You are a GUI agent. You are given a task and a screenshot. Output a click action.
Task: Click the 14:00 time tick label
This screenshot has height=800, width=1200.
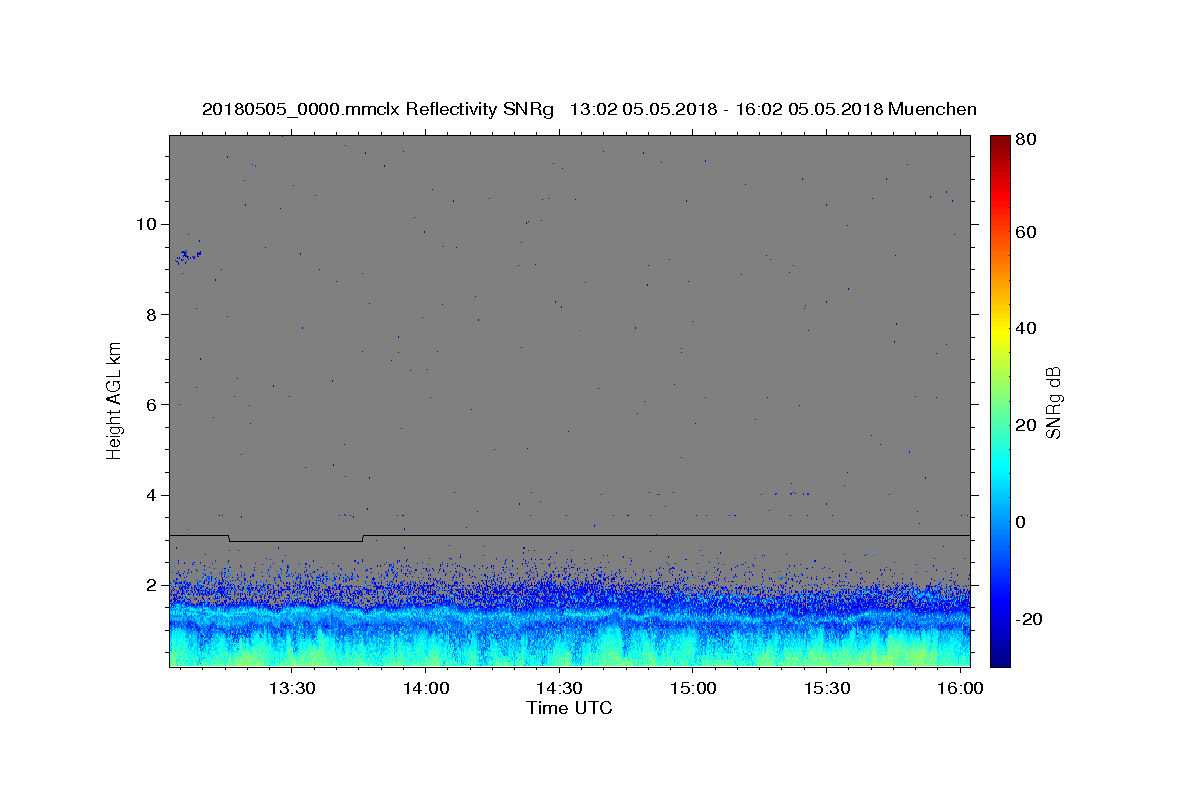point(425,689)
